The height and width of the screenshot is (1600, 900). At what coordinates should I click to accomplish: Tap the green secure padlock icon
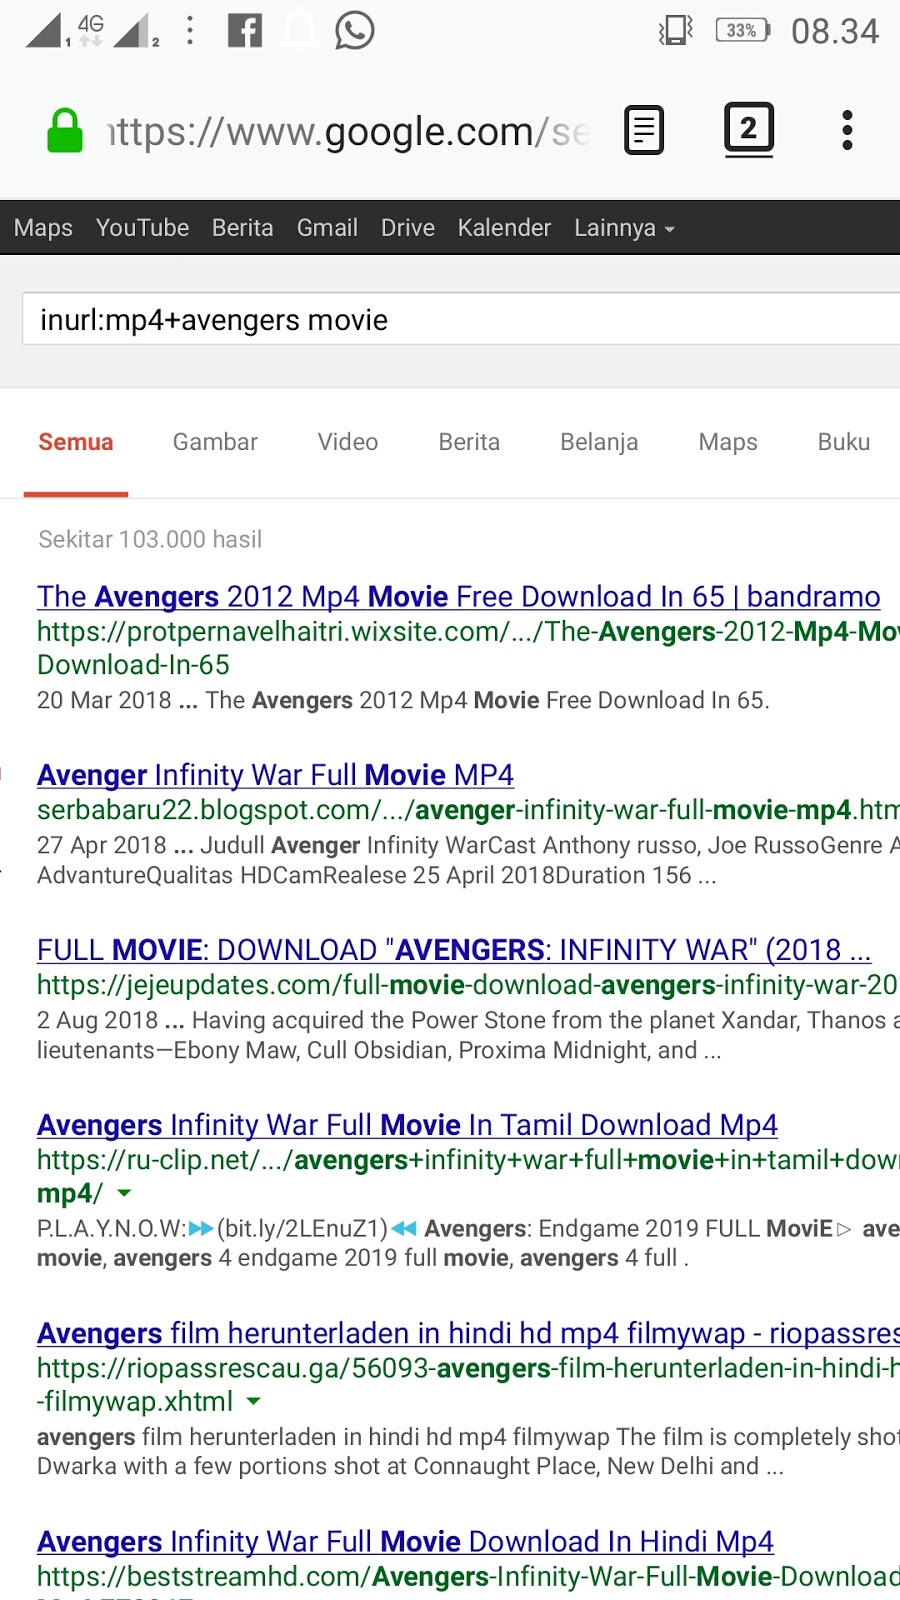point(65,131)
